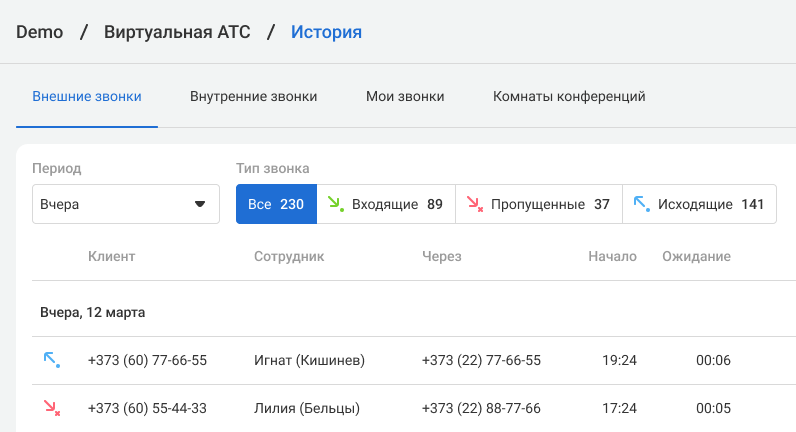The width and height of the screenshot is (796, 432).
Task: Sort by Начало column header
Action: pos(612,257)
